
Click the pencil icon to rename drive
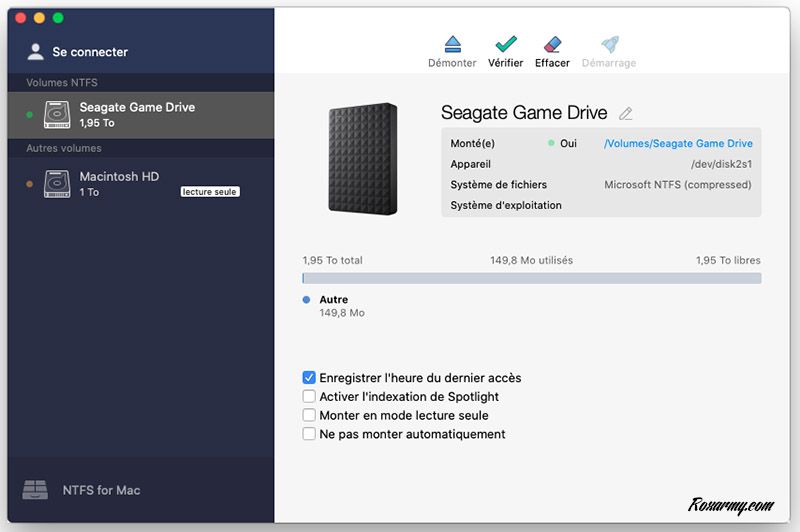[x=626, y=114]
